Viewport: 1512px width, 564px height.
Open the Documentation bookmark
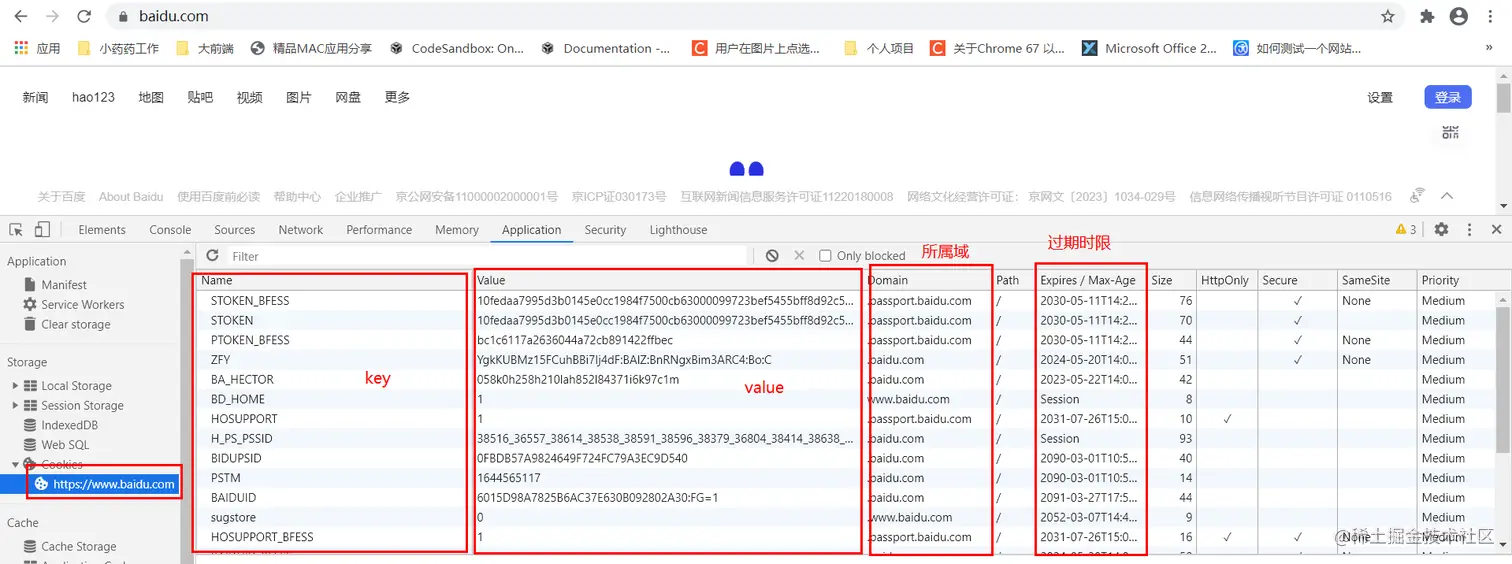(606, 48)
